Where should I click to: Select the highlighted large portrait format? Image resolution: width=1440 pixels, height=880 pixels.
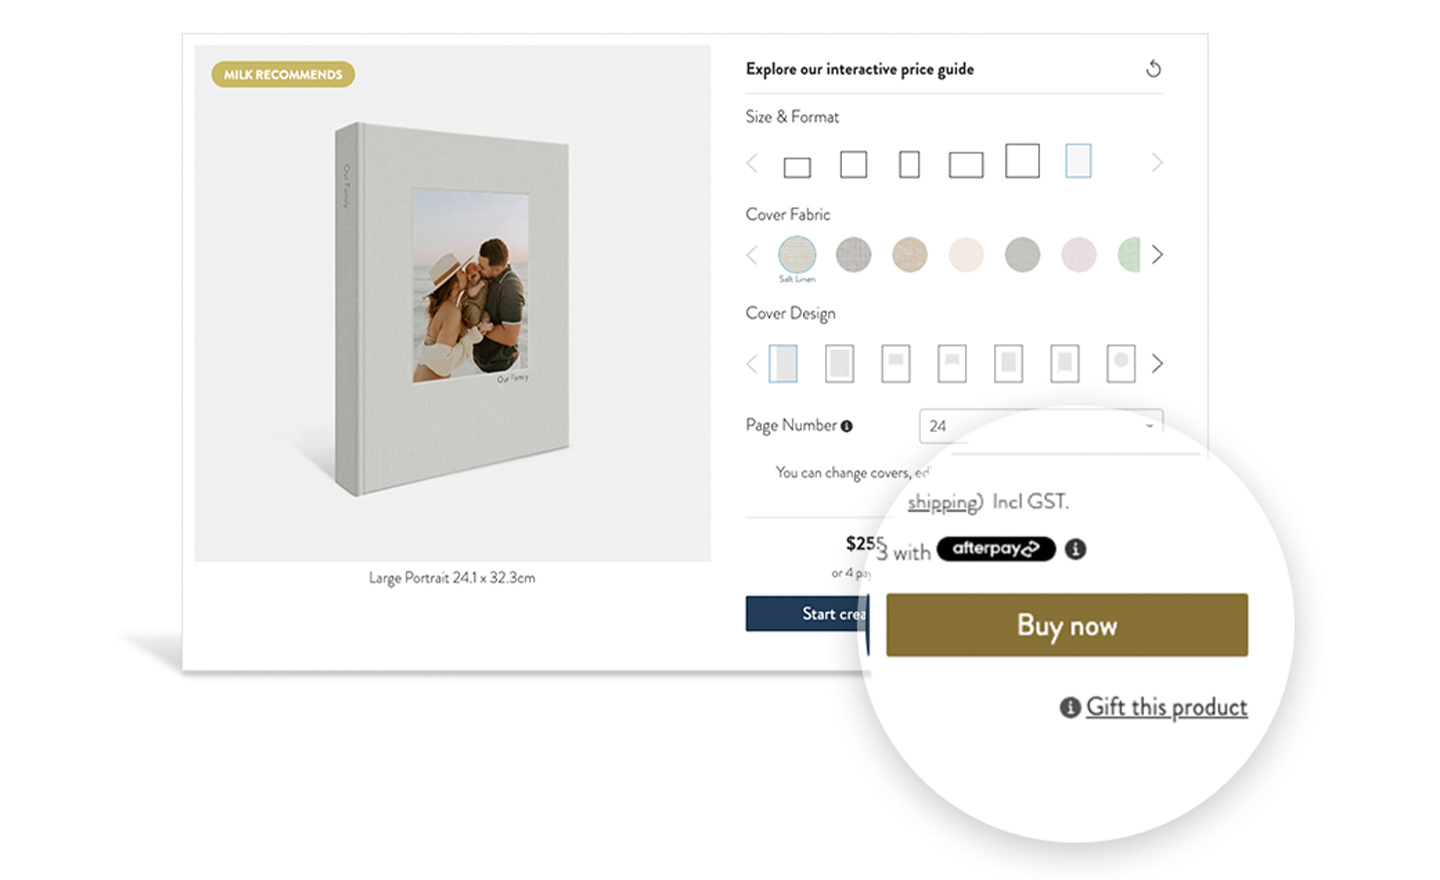point(1078,161)
